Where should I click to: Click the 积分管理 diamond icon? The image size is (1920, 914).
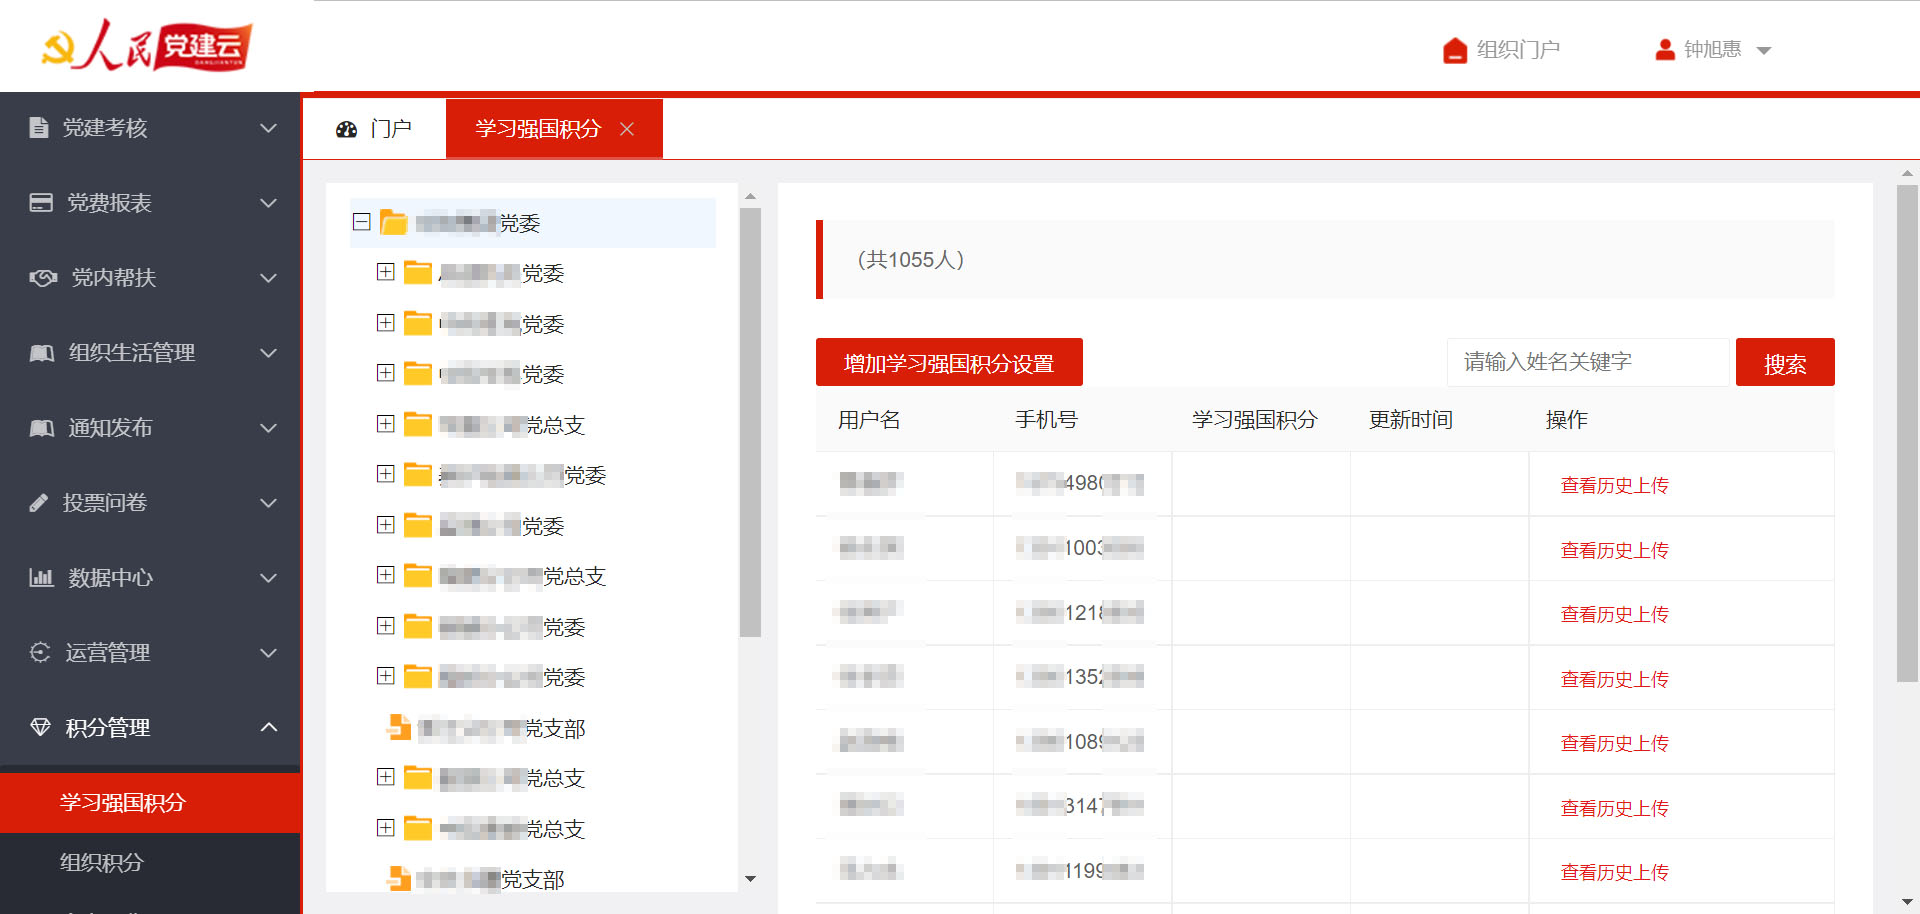click(40, 727)
